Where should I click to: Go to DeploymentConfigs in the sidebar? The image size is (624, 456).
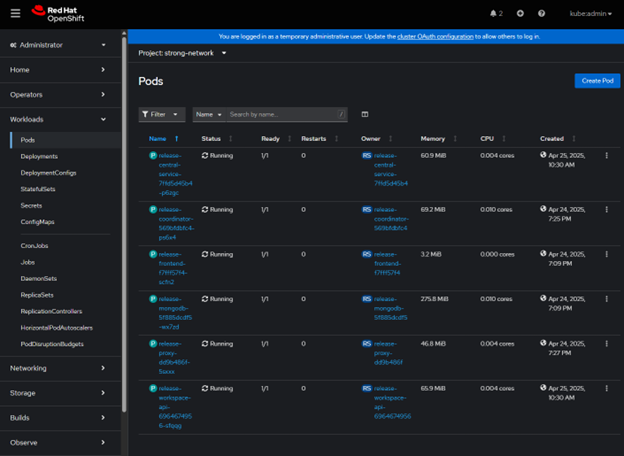coord(48,173)
